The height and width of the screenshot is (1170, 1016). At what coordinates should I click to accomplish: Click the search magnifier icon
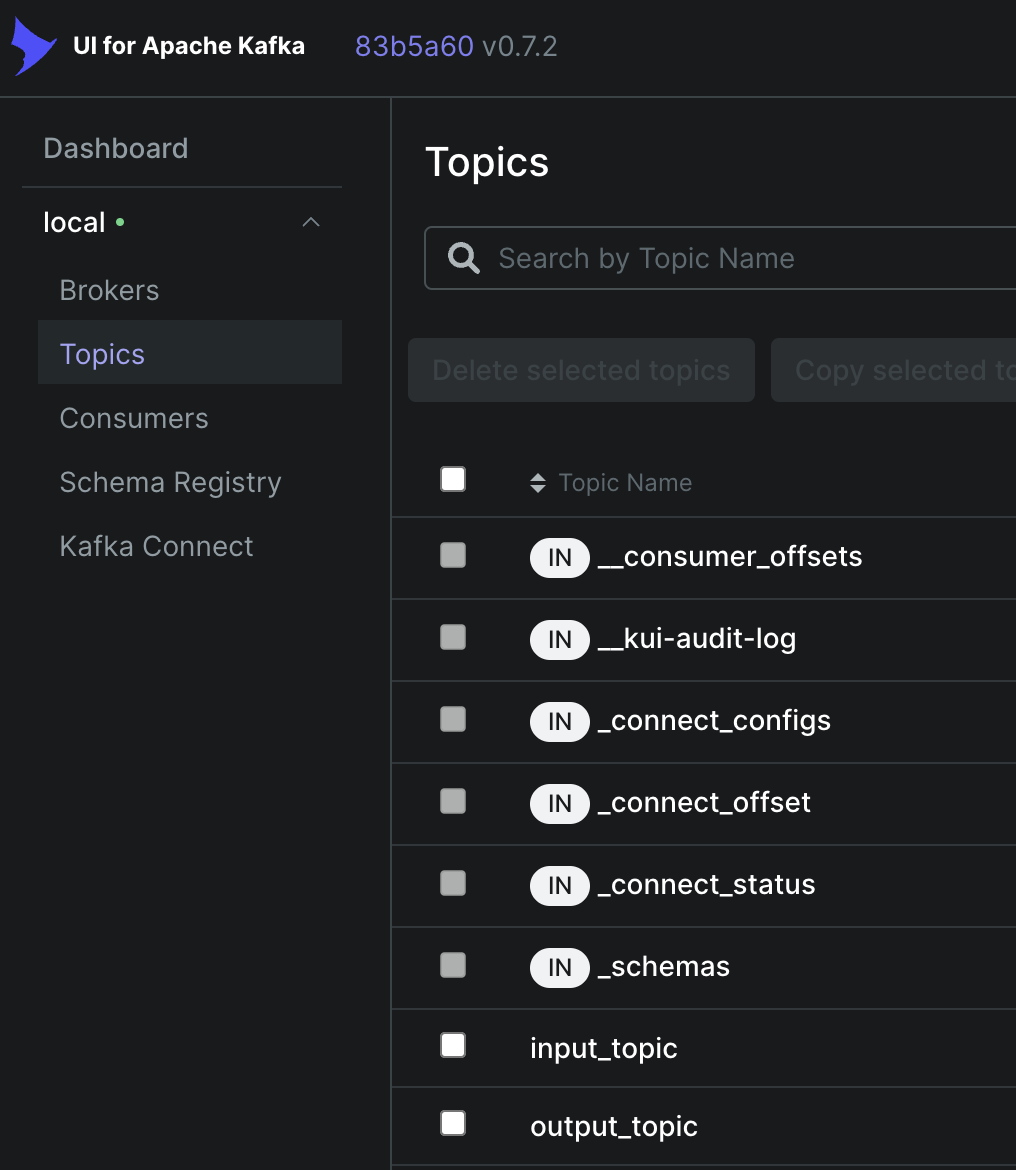click(463, 258)
